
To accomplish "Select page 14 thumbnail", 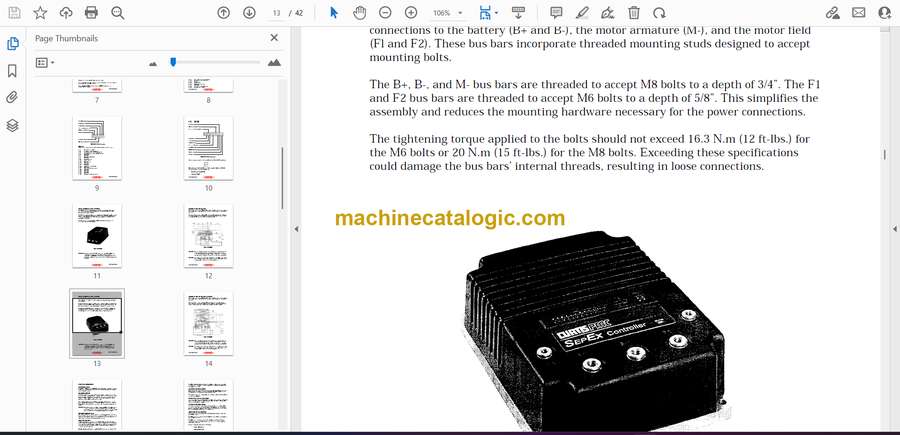I will click(x=208, y=323).
